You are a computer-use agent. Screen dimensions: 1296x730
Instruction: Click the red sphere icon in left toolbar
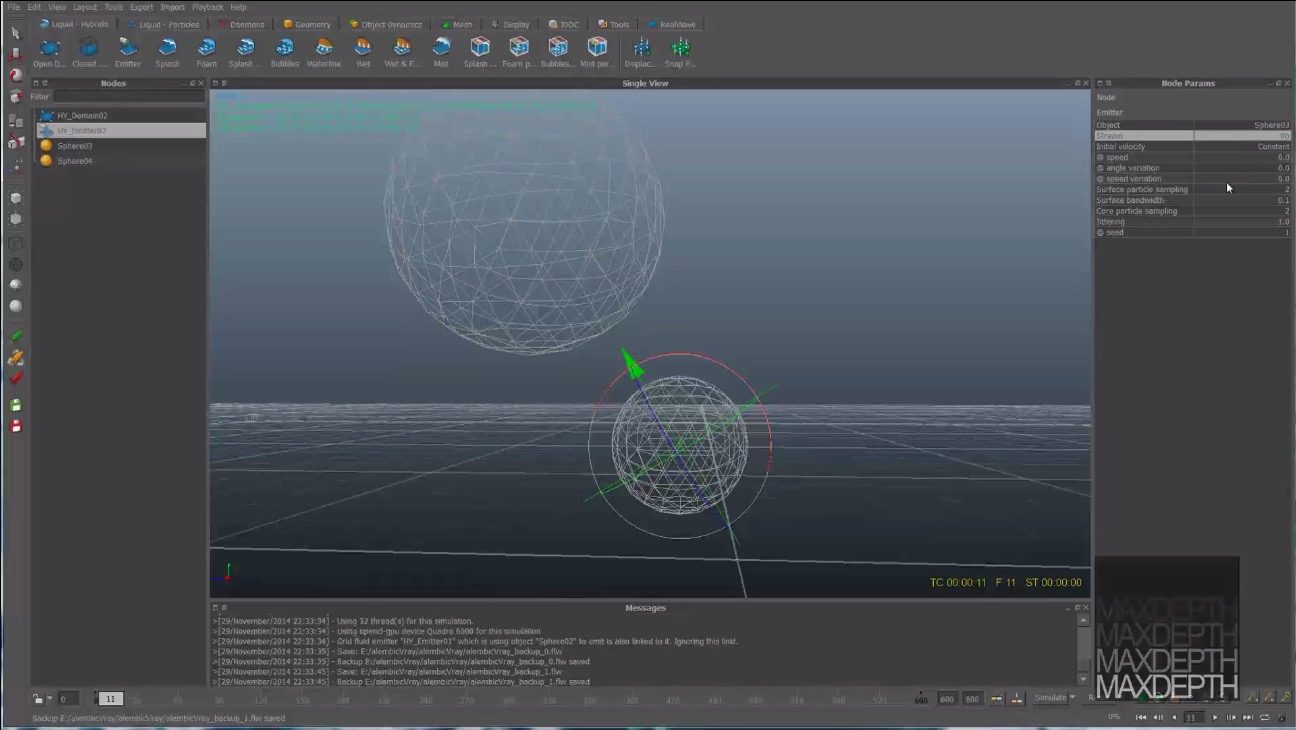(x=15, y=75)
